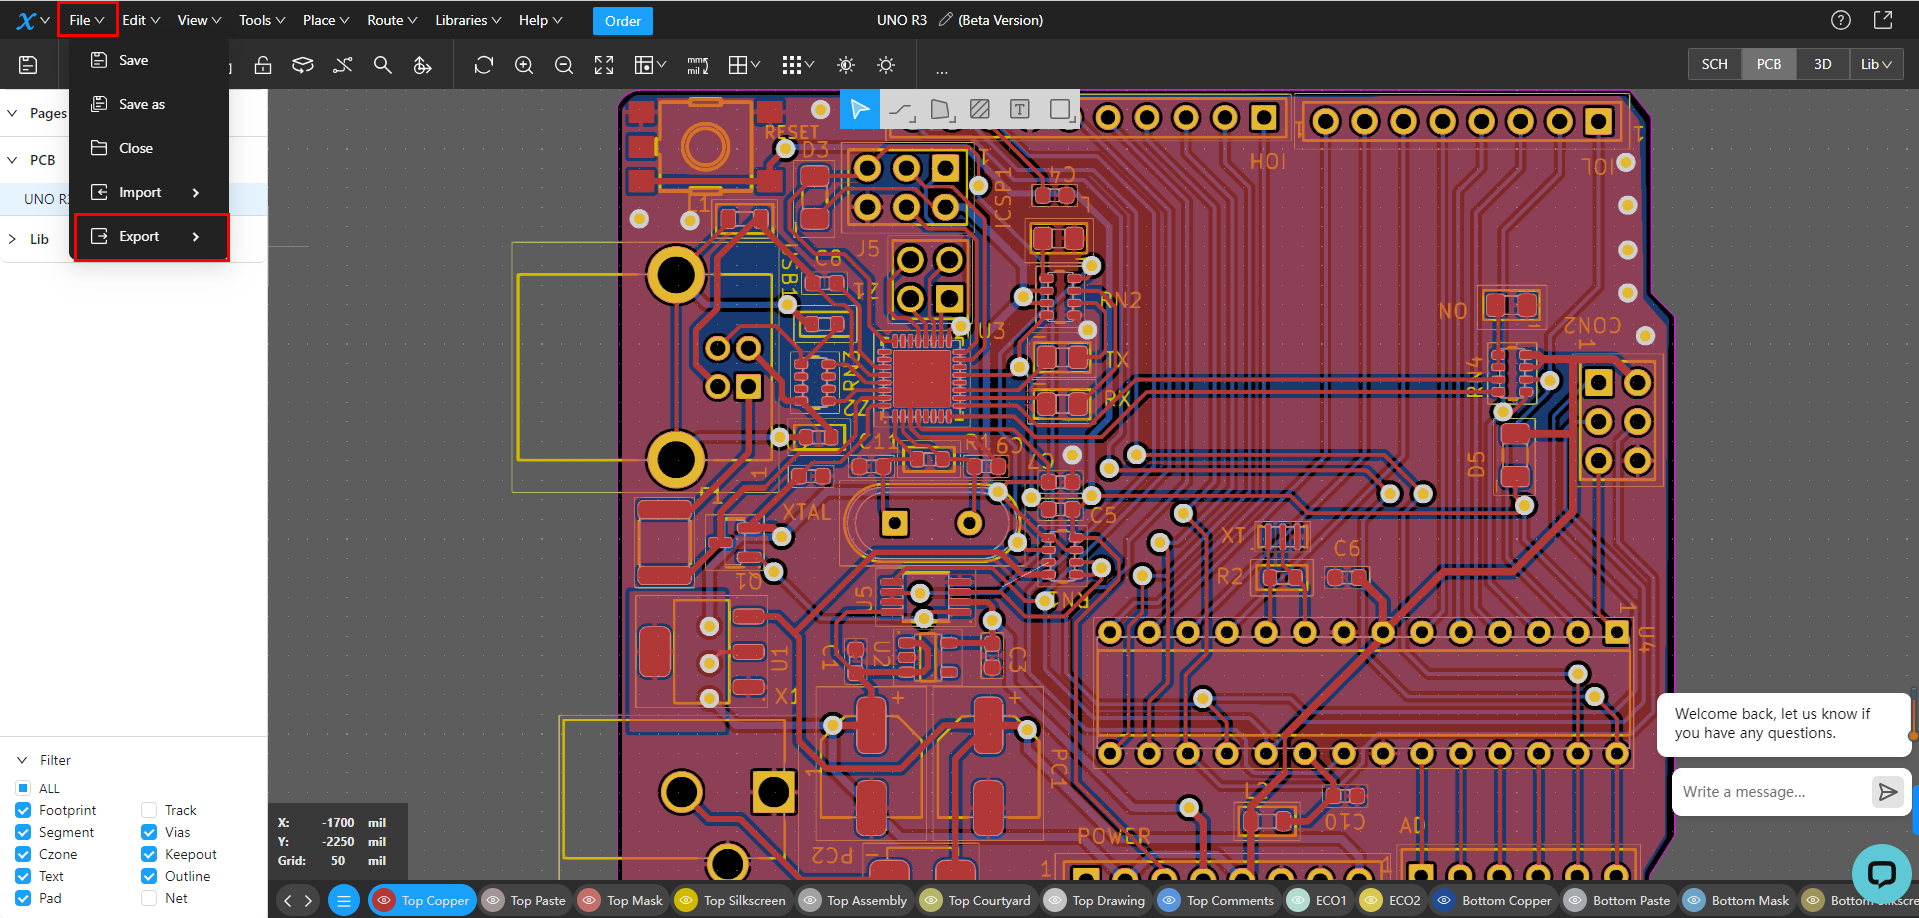Click the pencil icon to rename UNO R3
The image size is (1919, 918).
pos(945,20)
